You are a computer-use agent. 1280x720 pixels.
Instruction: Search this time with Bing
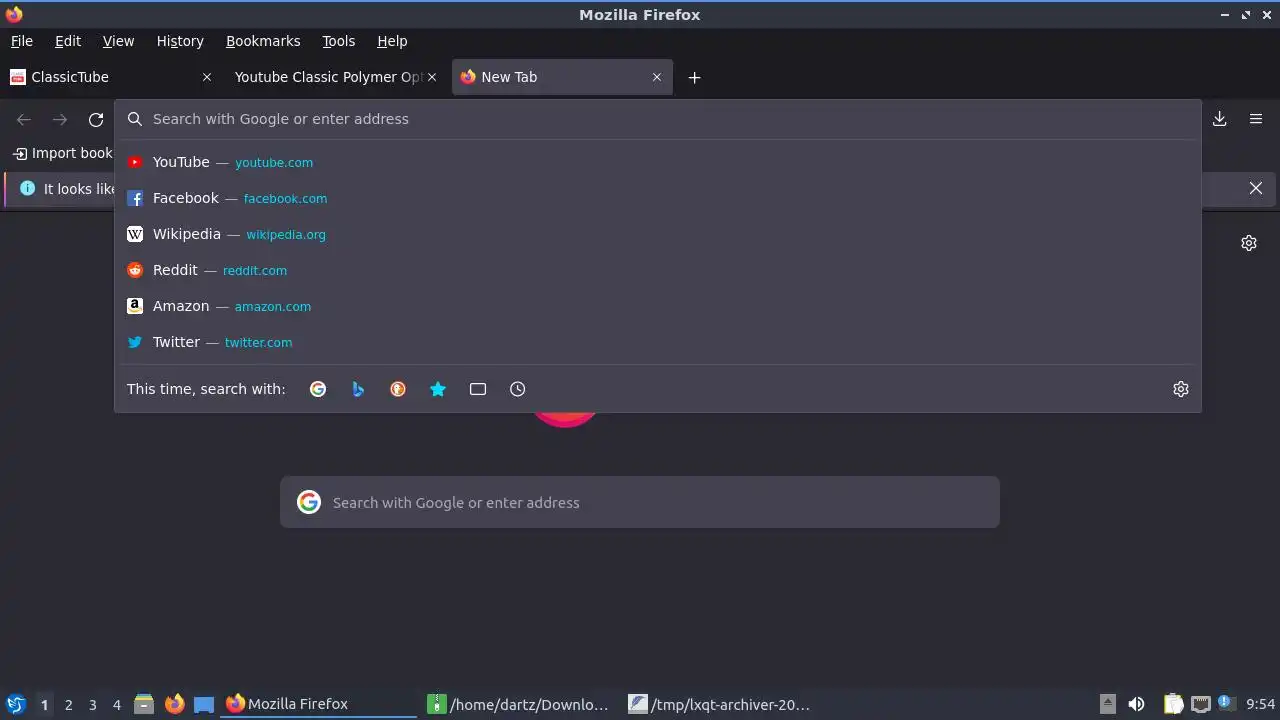tap(358, 389)
